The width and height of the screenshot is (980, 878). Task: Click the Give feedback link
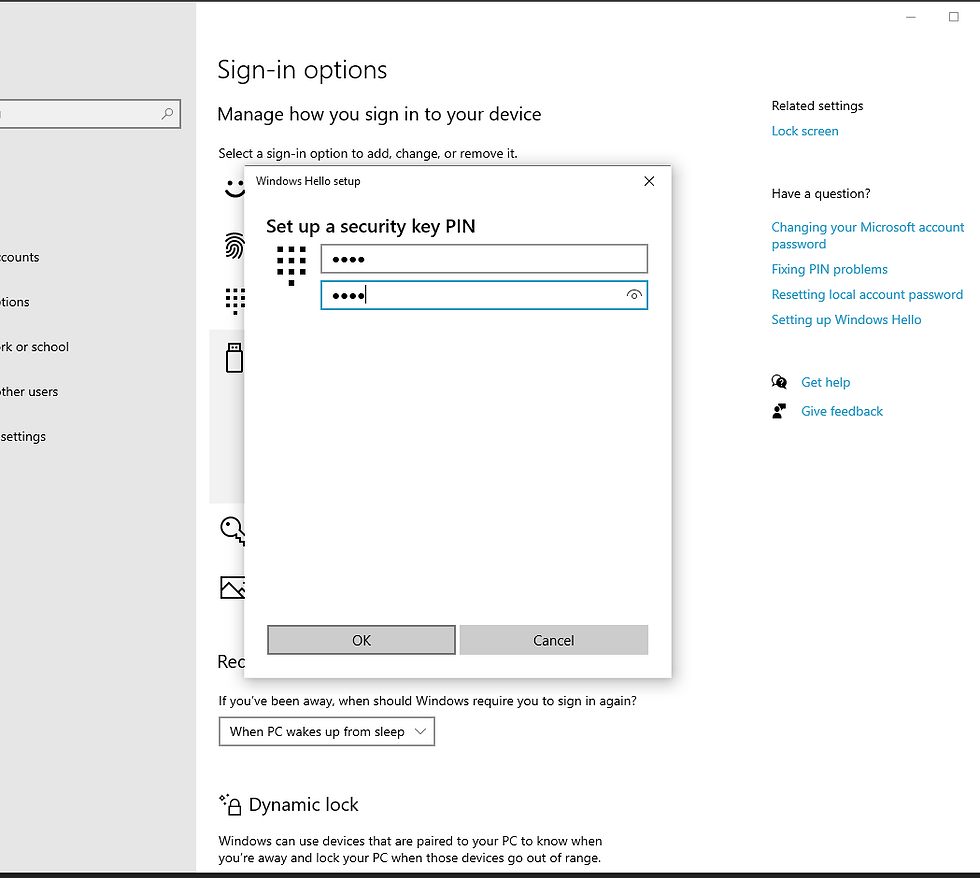[842, 411]
